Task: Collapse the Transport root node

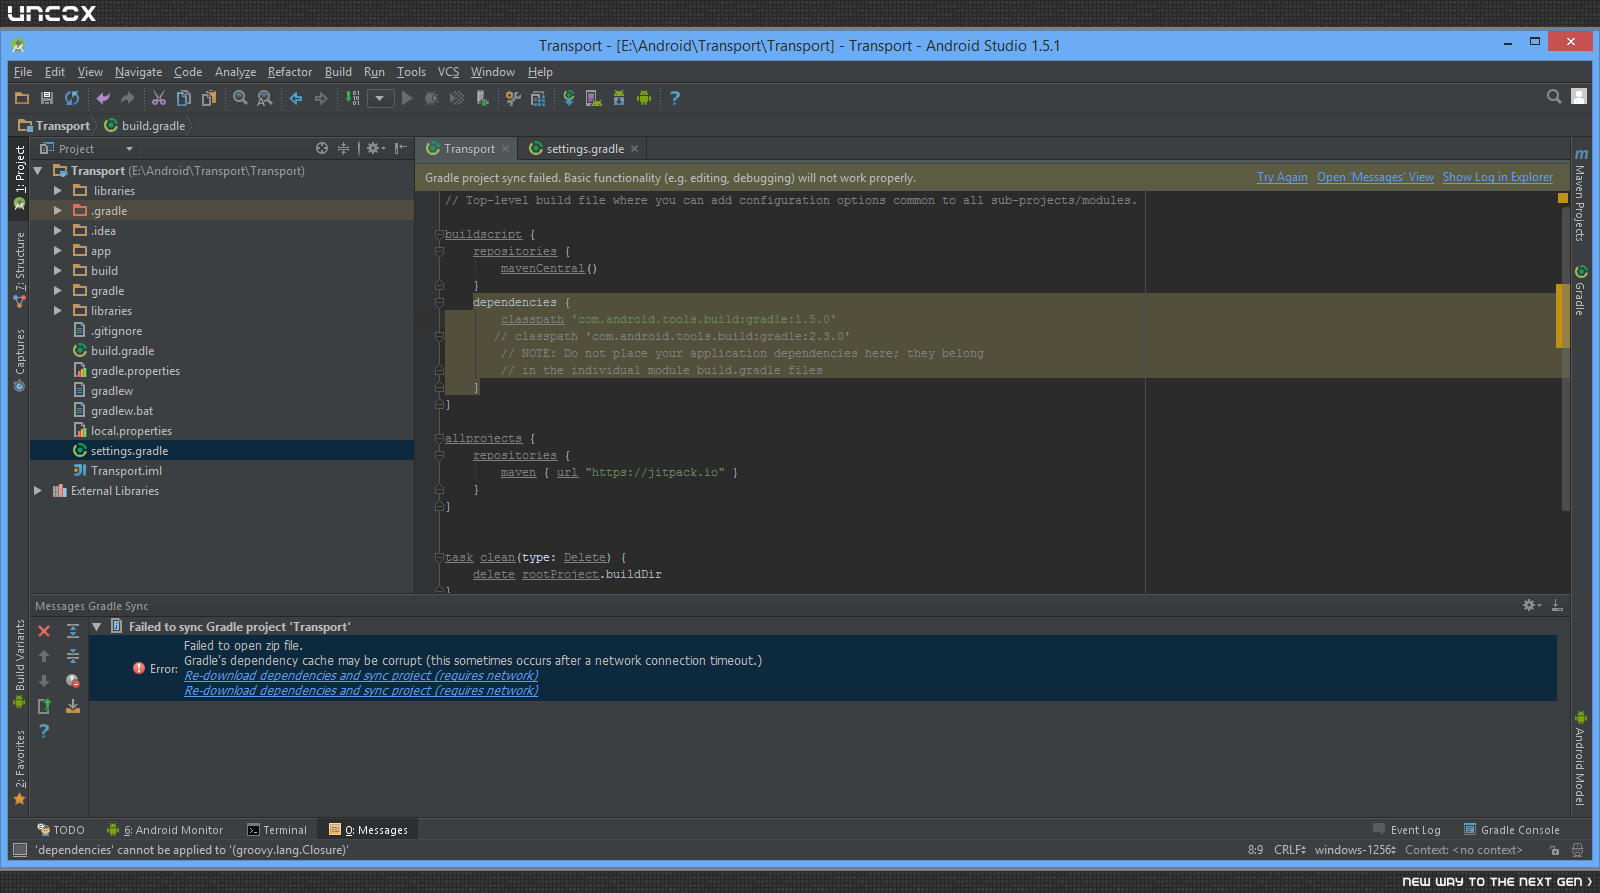Action: [x=38, y=171]
